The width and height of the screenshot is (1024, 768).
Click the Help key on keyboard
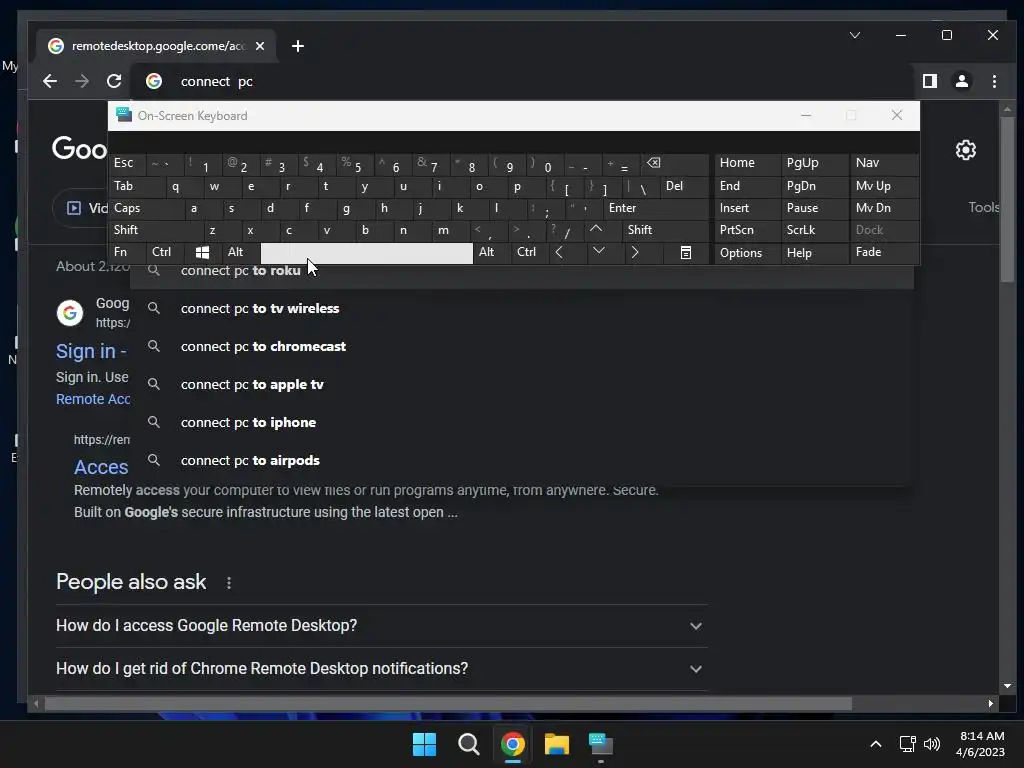(x=815, y=253)
